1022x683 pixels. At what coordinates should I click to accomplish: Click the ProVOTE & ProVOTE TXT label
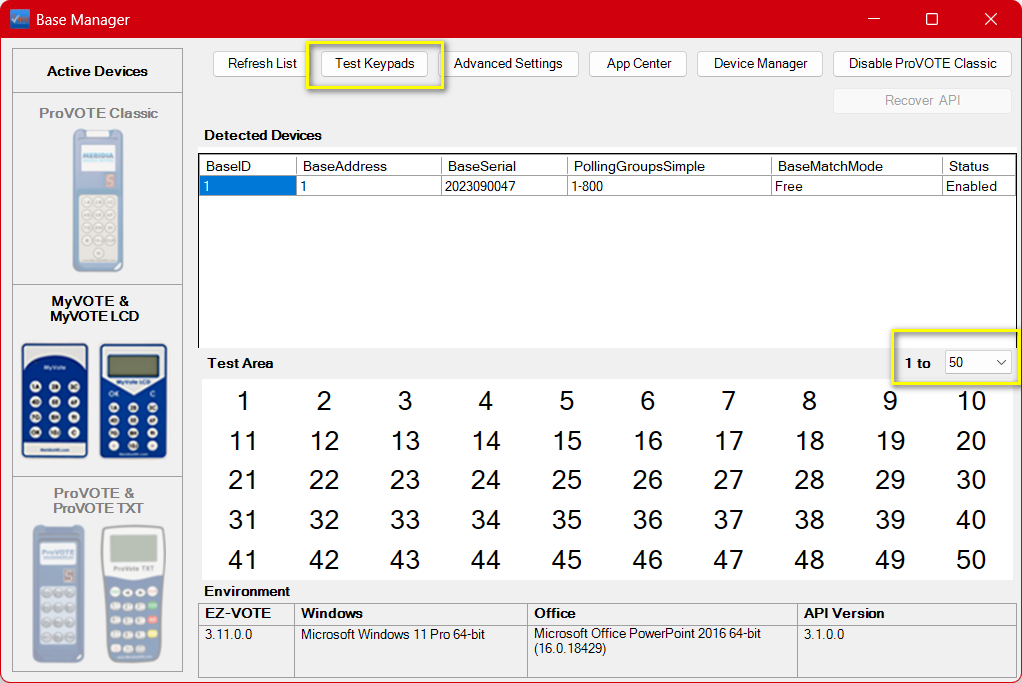coord(98,501)
